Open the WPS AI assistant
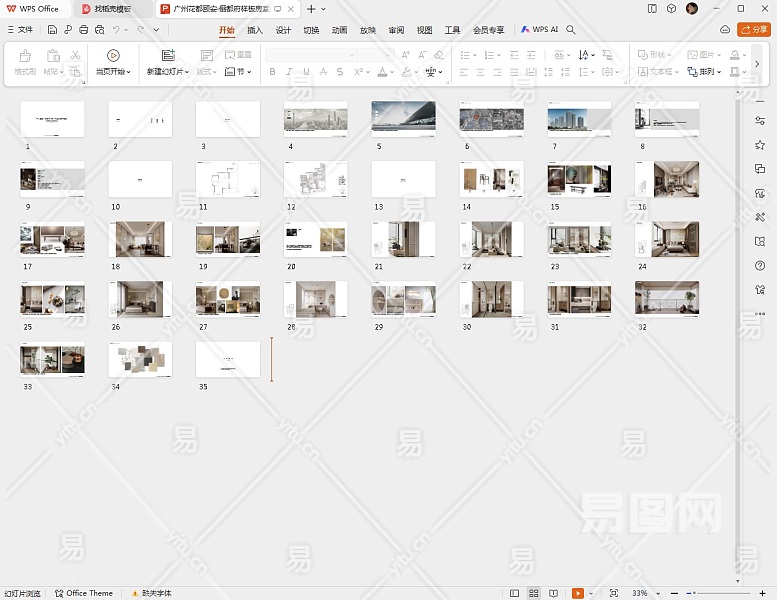The width and height of the screenshot is (777, 600). click(x=539, y=30)
